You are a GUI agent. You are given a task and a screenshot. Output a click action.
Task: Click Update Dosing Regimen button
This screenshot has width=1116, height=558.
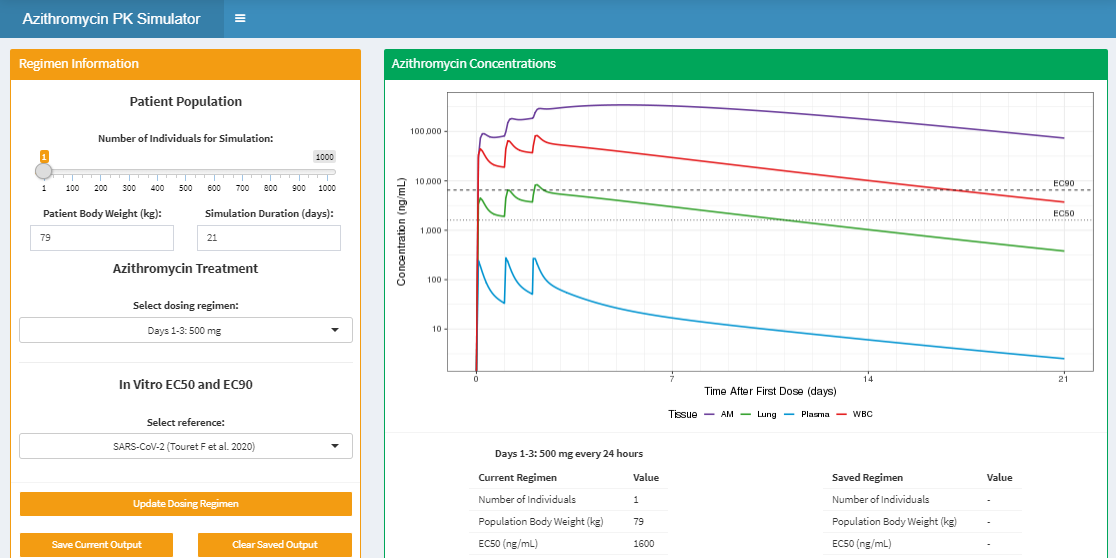186,504
